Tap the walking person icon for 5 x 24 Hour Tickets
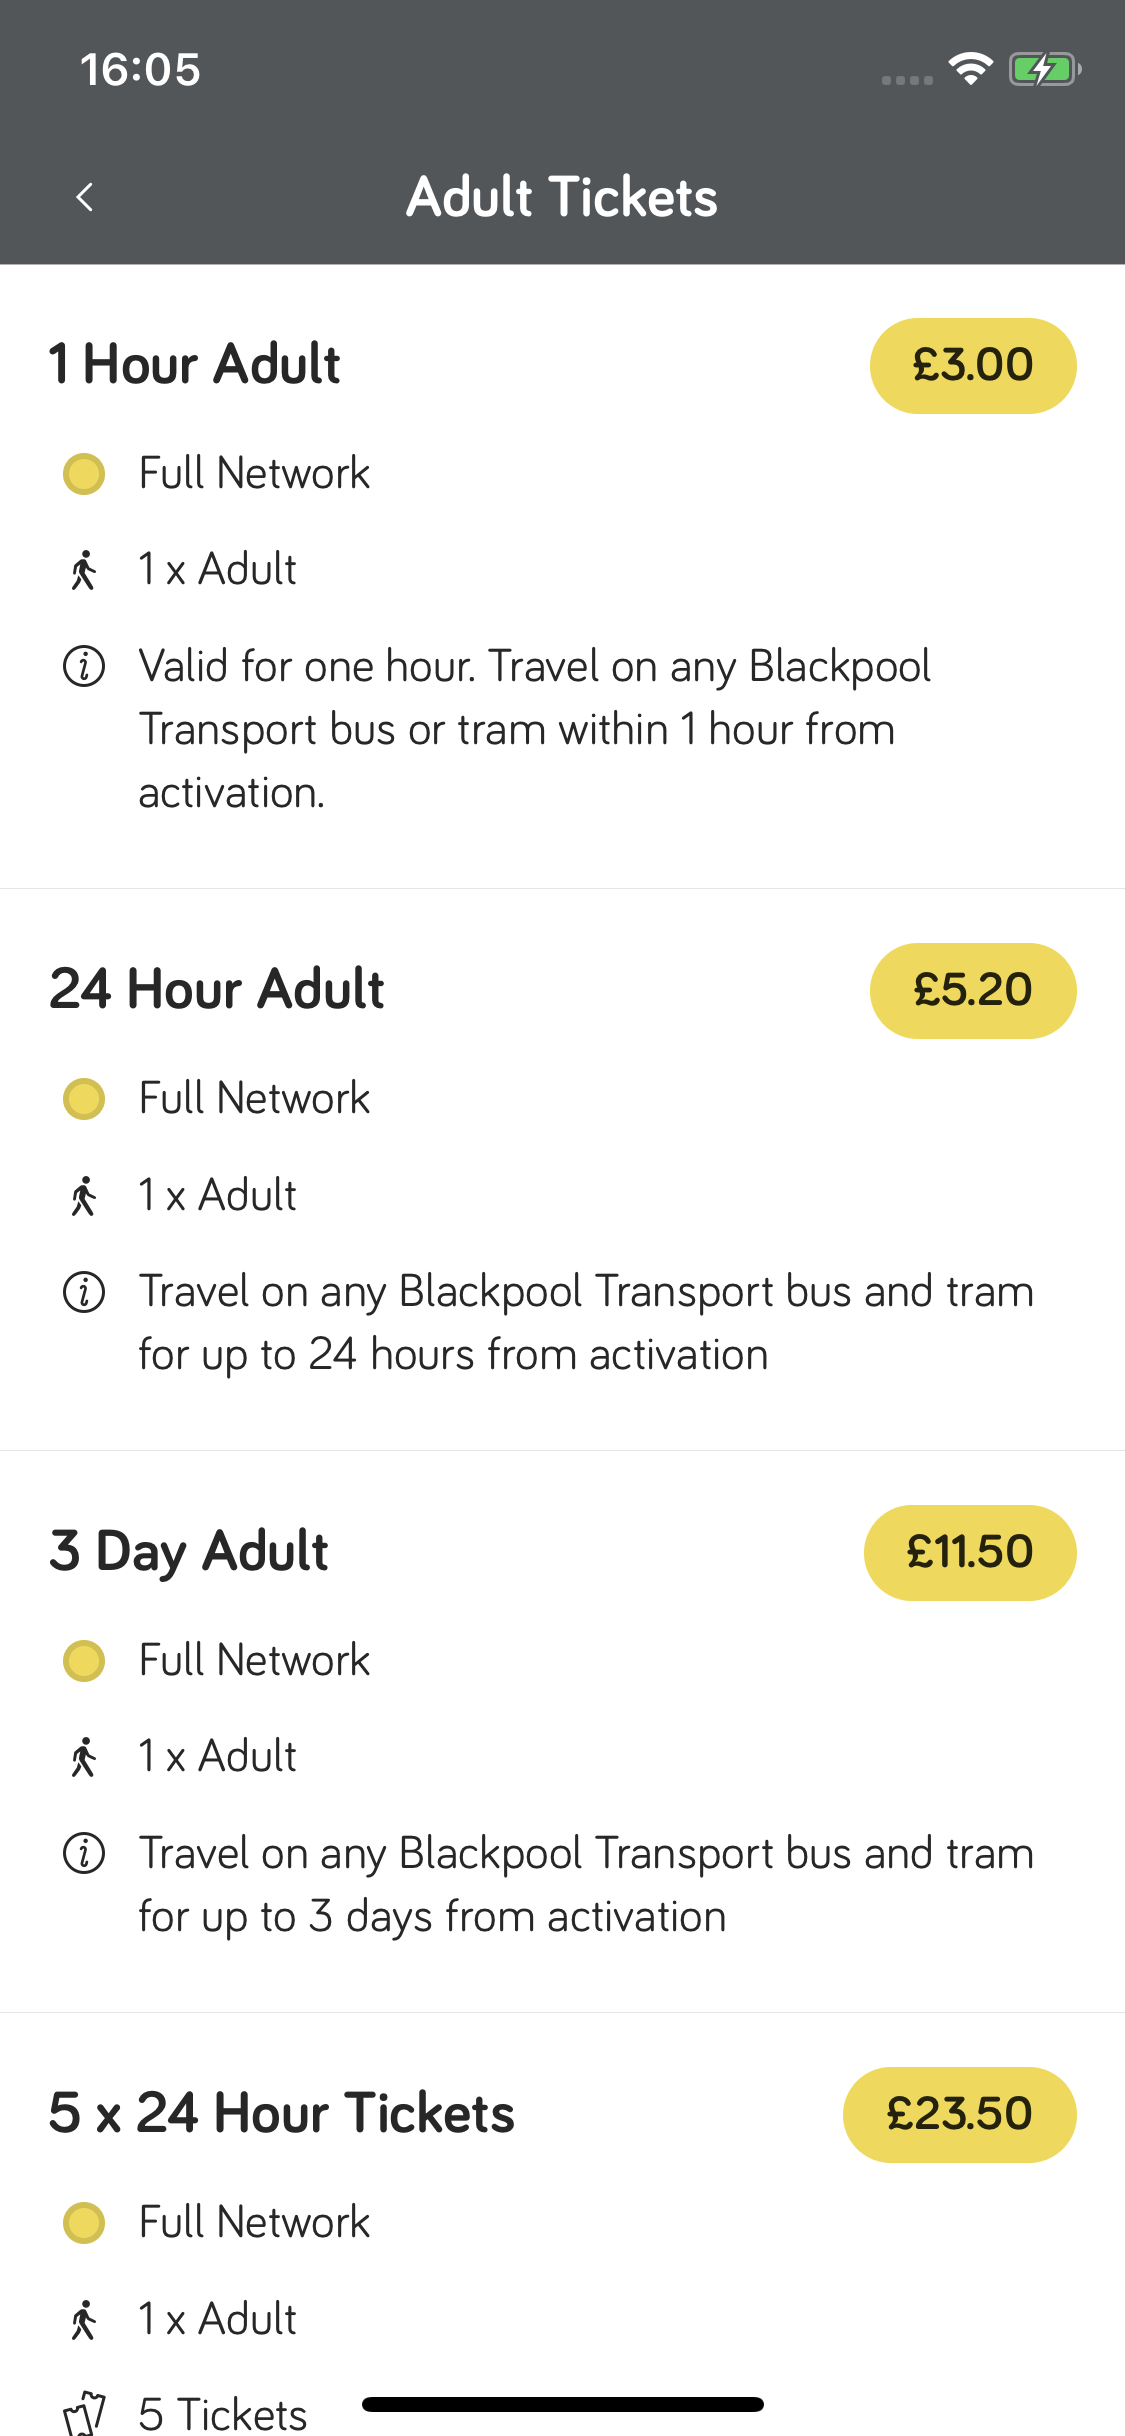 pyautogui.click(x=84, y=2320)
